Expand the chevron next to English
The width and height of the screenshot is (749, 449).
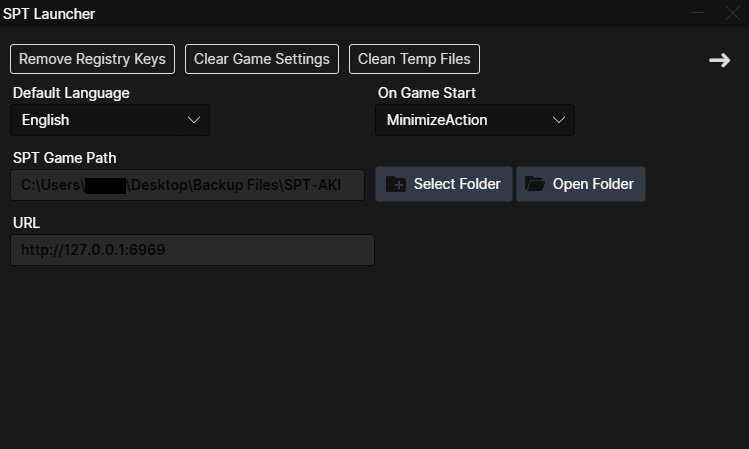point(193,120)
